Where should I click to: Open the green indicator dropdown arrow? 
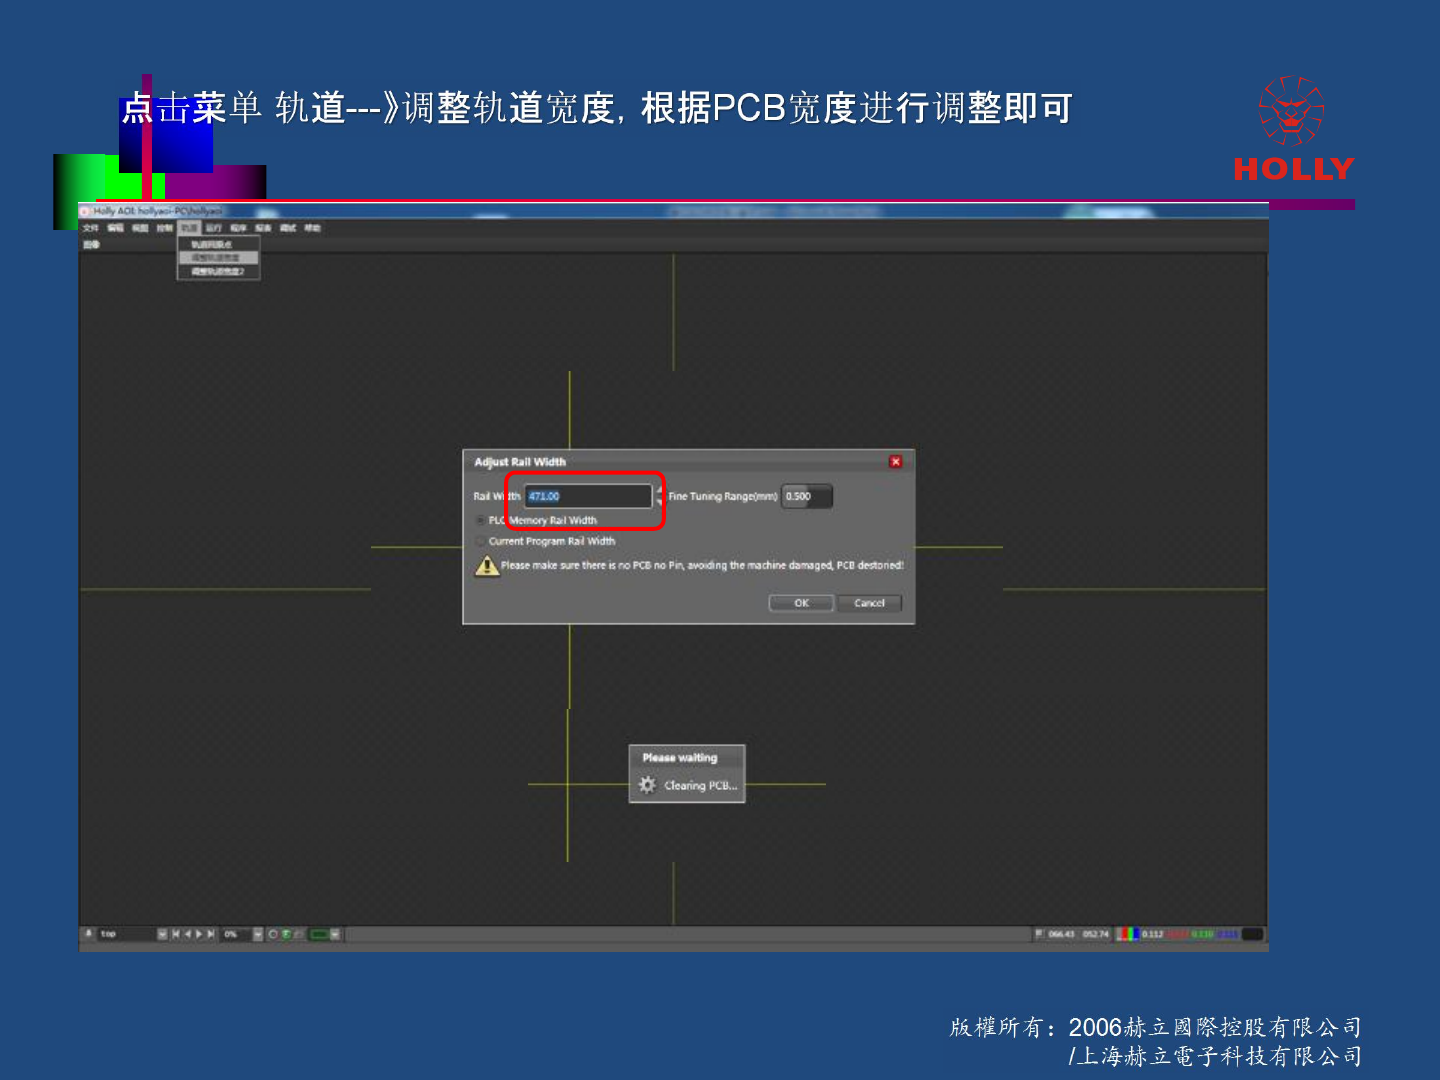pyautogui.click(x=335, y=934)
